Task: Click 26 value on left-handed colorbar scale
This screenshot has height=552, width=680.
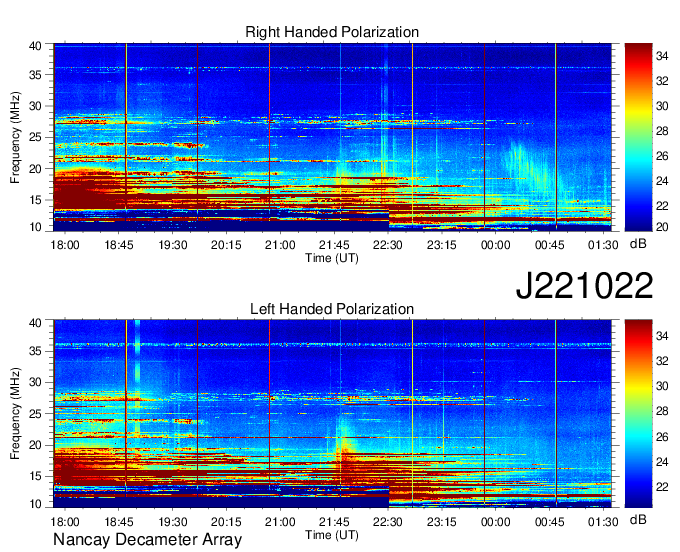Action: click(x=662, y=437)
